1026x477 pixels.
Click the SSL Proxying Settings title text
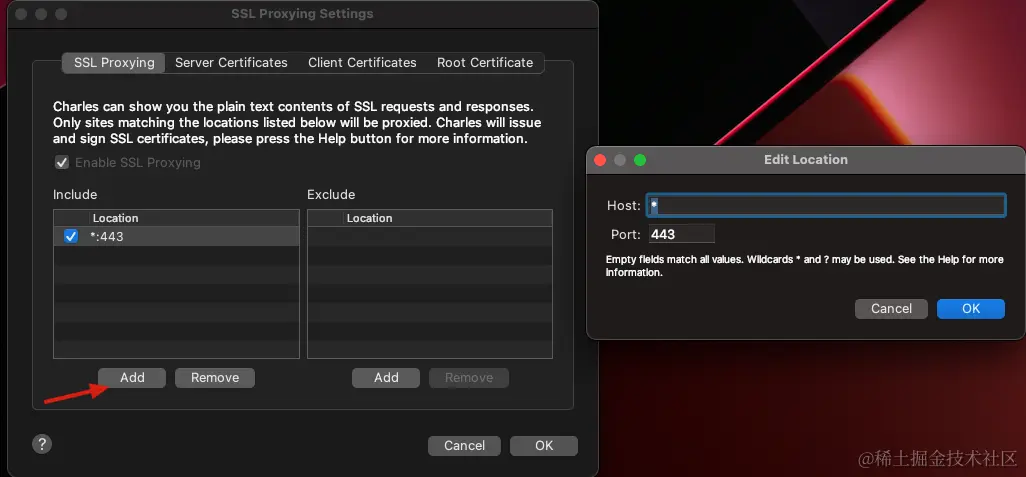302,14
